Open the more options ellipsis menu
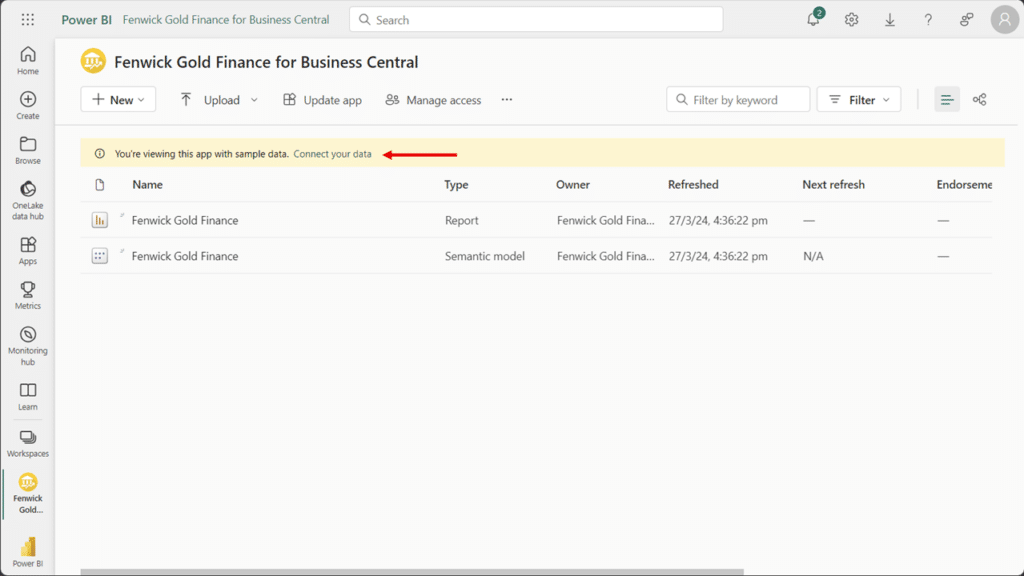The image size is (1024, 576). click(507, 99)
